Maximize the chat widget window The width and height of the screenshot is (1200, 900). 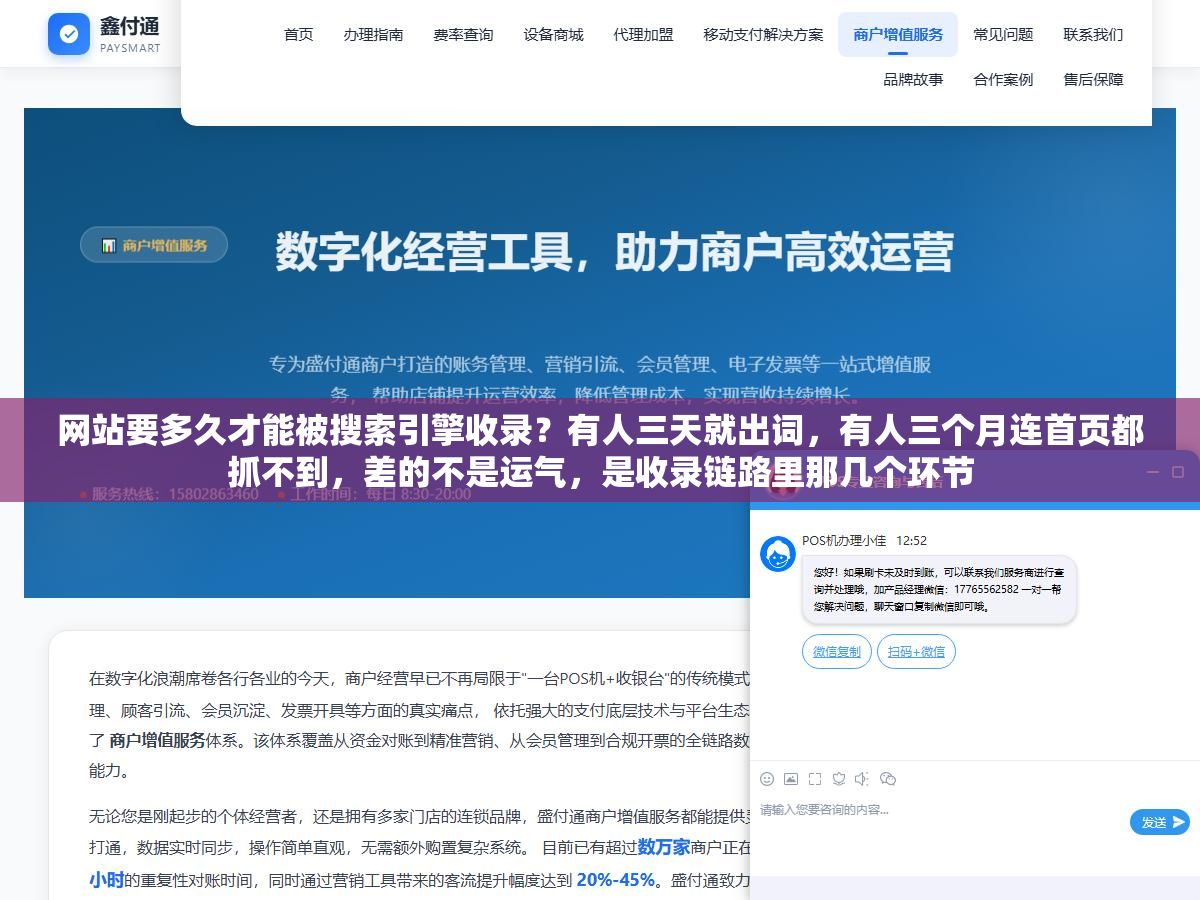point(1176,472)
